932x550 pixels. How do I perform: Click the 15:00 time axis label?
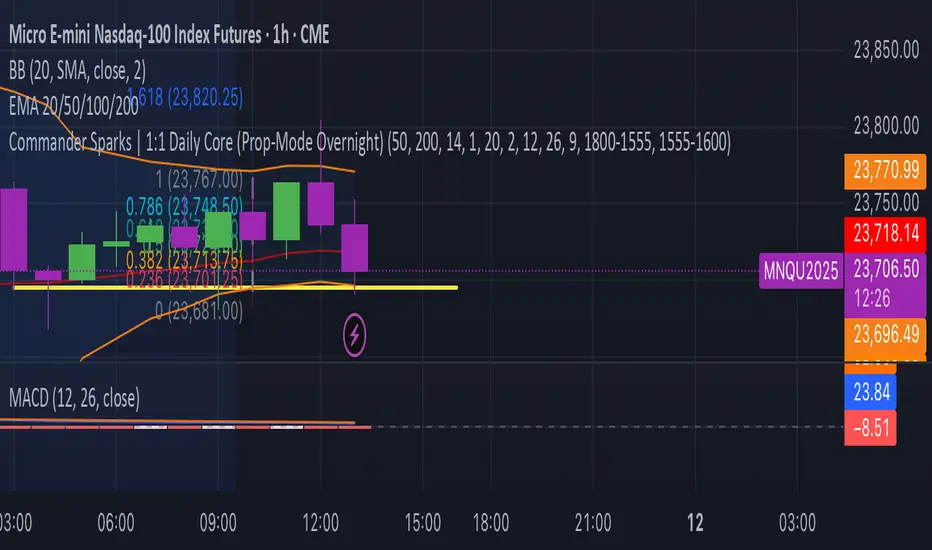point(422,522)
